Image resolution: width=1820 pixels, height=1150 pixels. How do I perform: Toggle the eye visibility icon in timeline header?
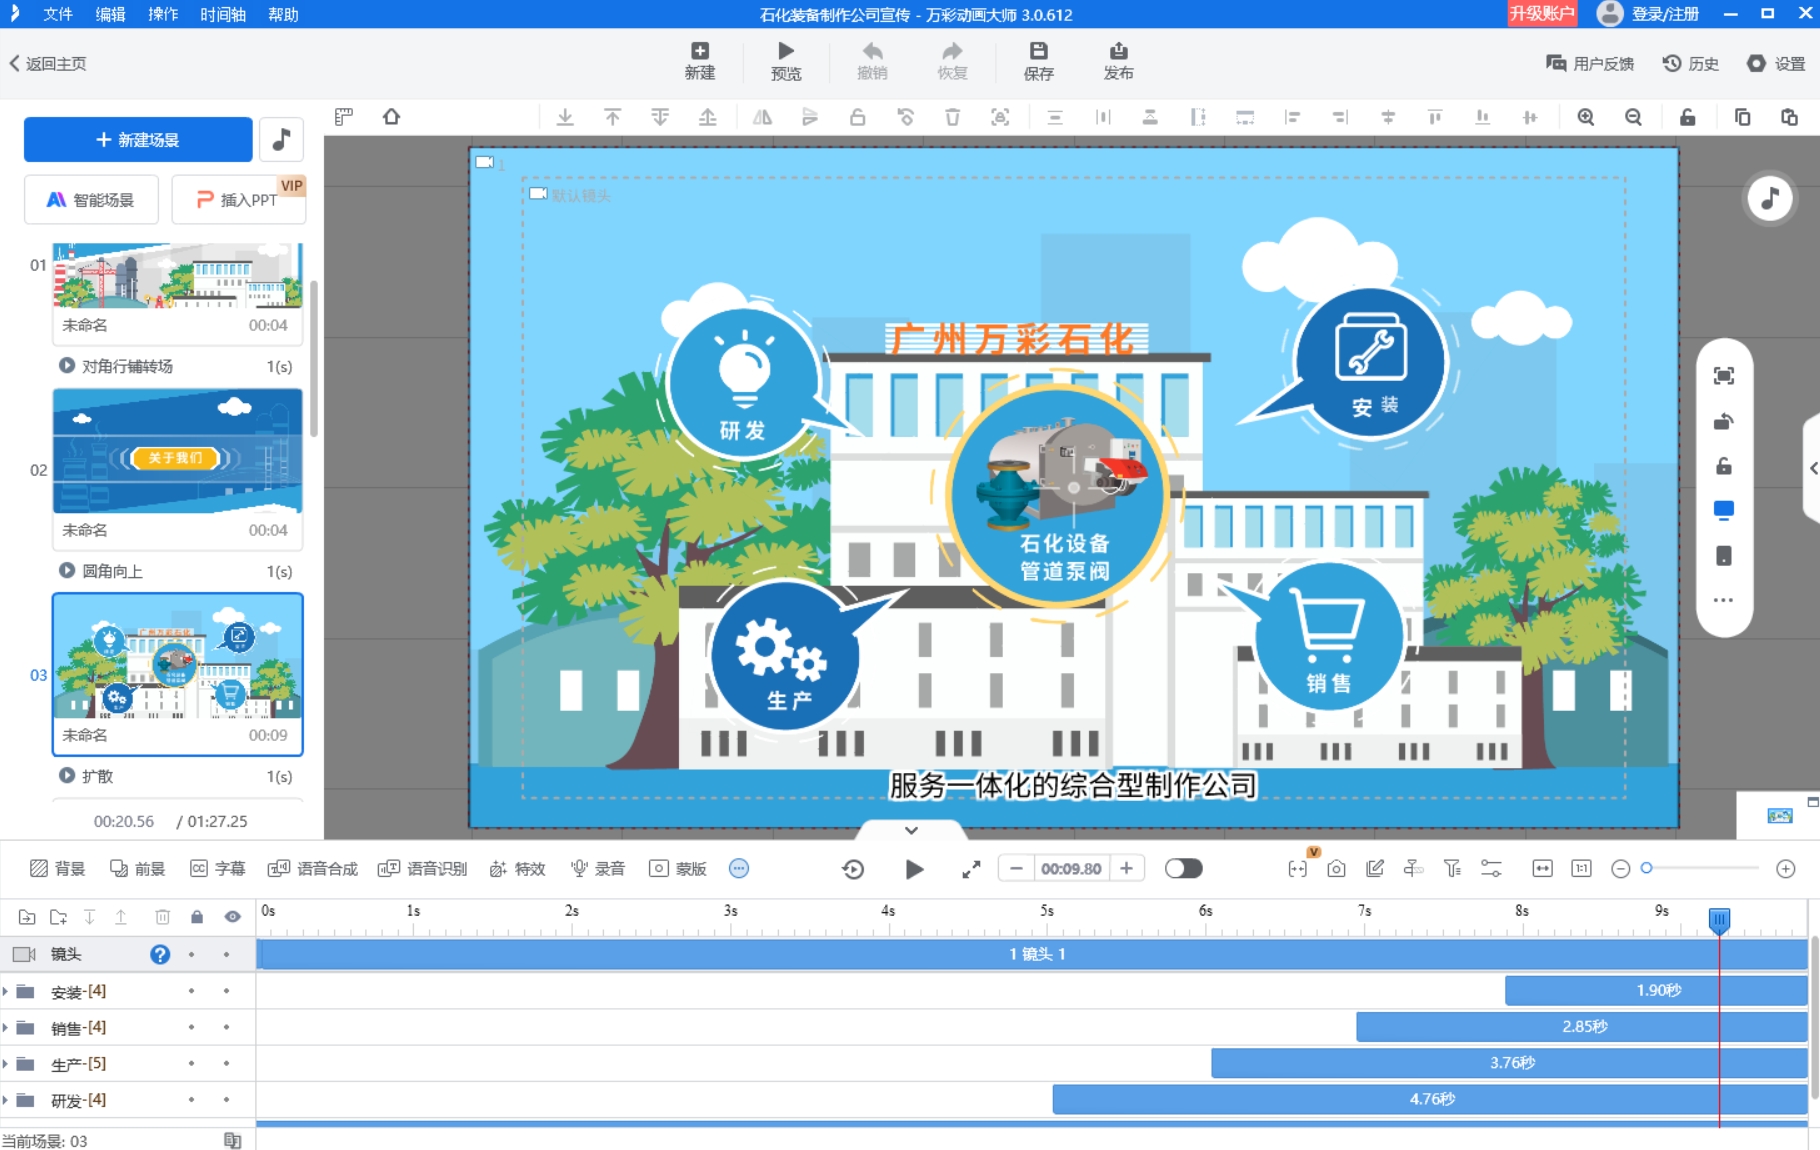click(232, 917)
